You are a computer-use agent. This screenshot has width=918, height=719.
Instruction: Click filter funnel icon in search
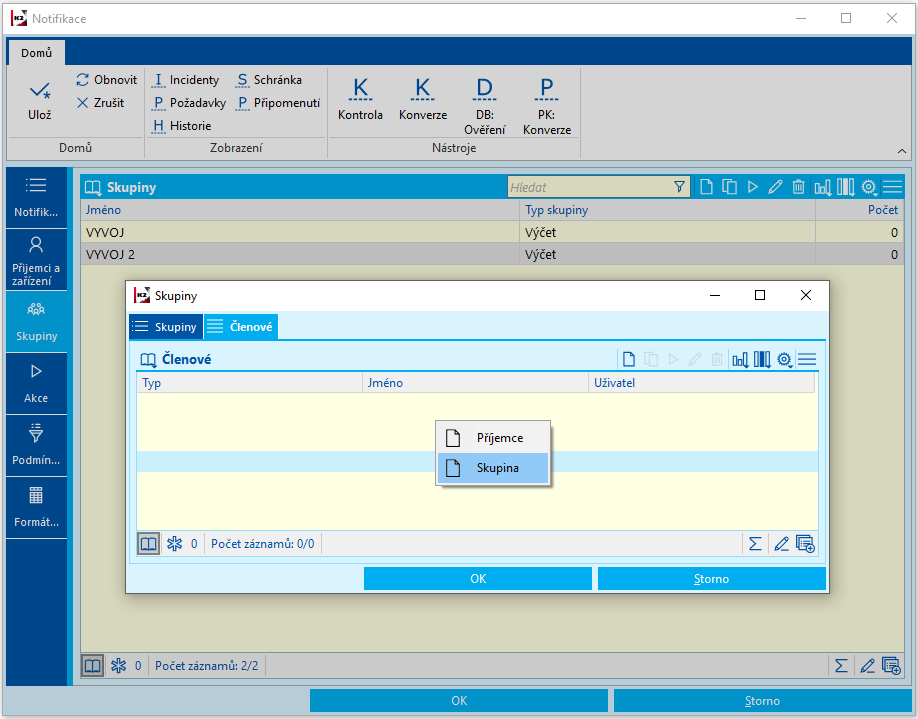pyautogui.click(x=679, y=187)
